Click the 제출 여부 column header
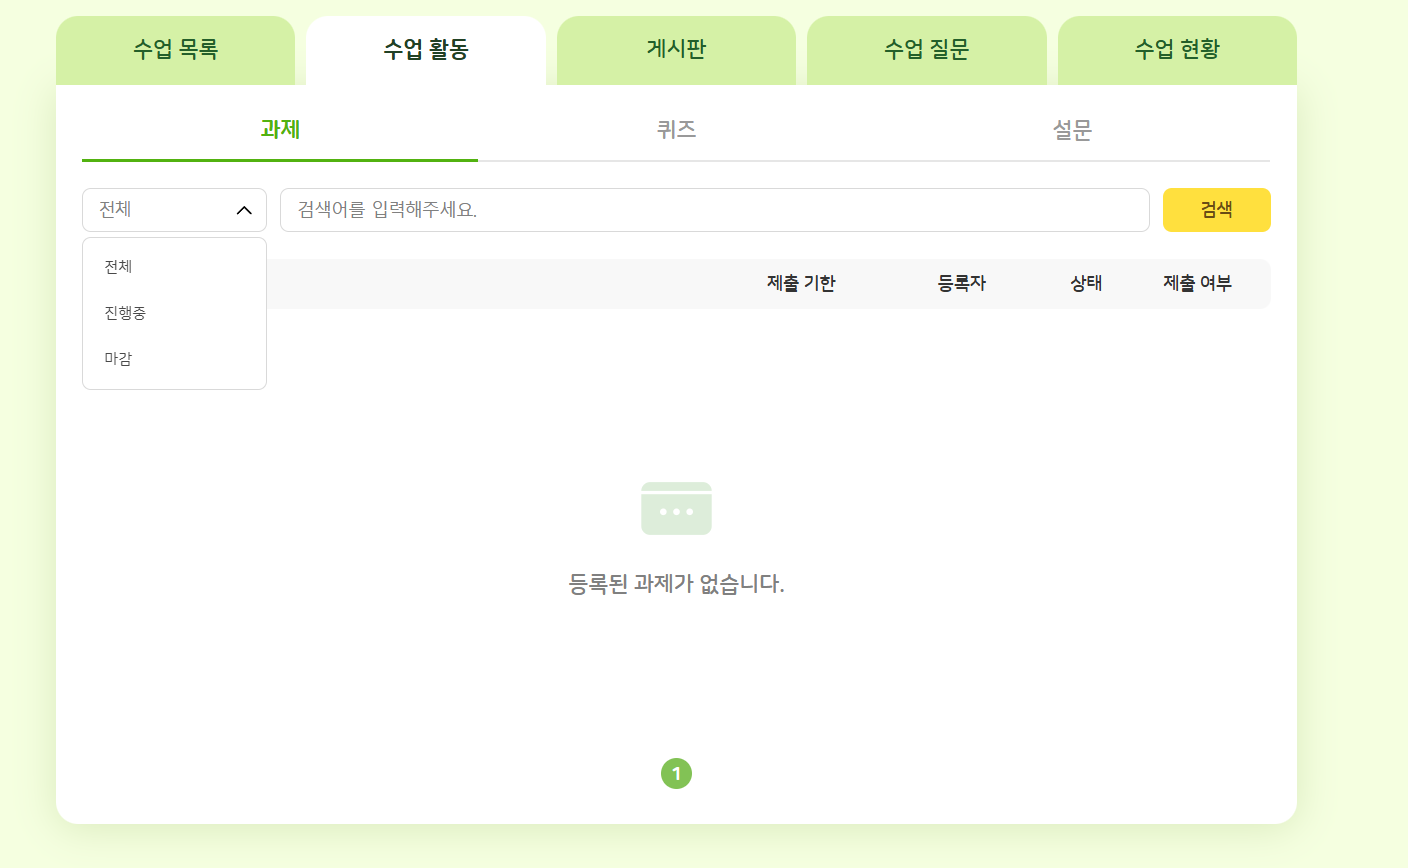Screen dimensions: 1408x868 coord(1197,284)
